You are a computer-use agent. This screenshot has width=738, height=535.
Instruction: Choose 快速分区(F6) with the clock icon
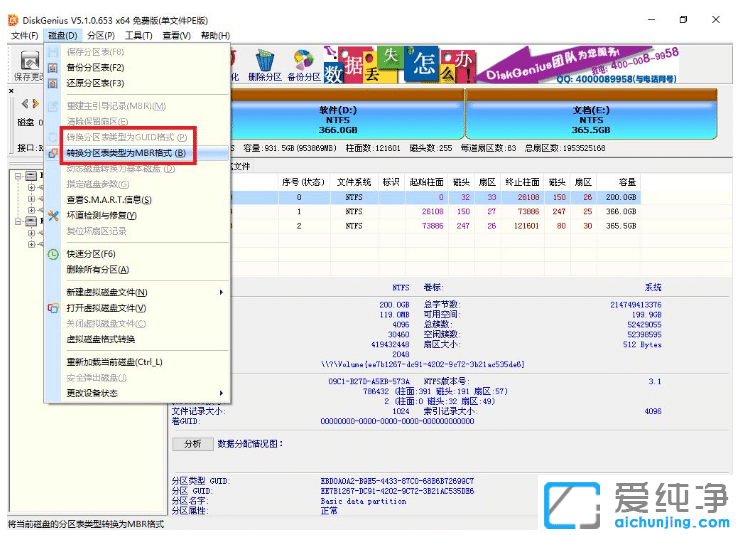click(x=90, y=254)
